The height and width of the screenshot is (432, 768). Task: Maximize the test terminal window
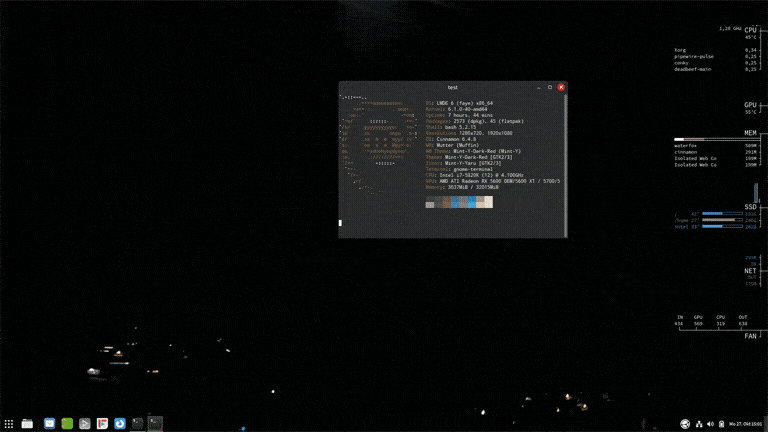click(550, 88)
